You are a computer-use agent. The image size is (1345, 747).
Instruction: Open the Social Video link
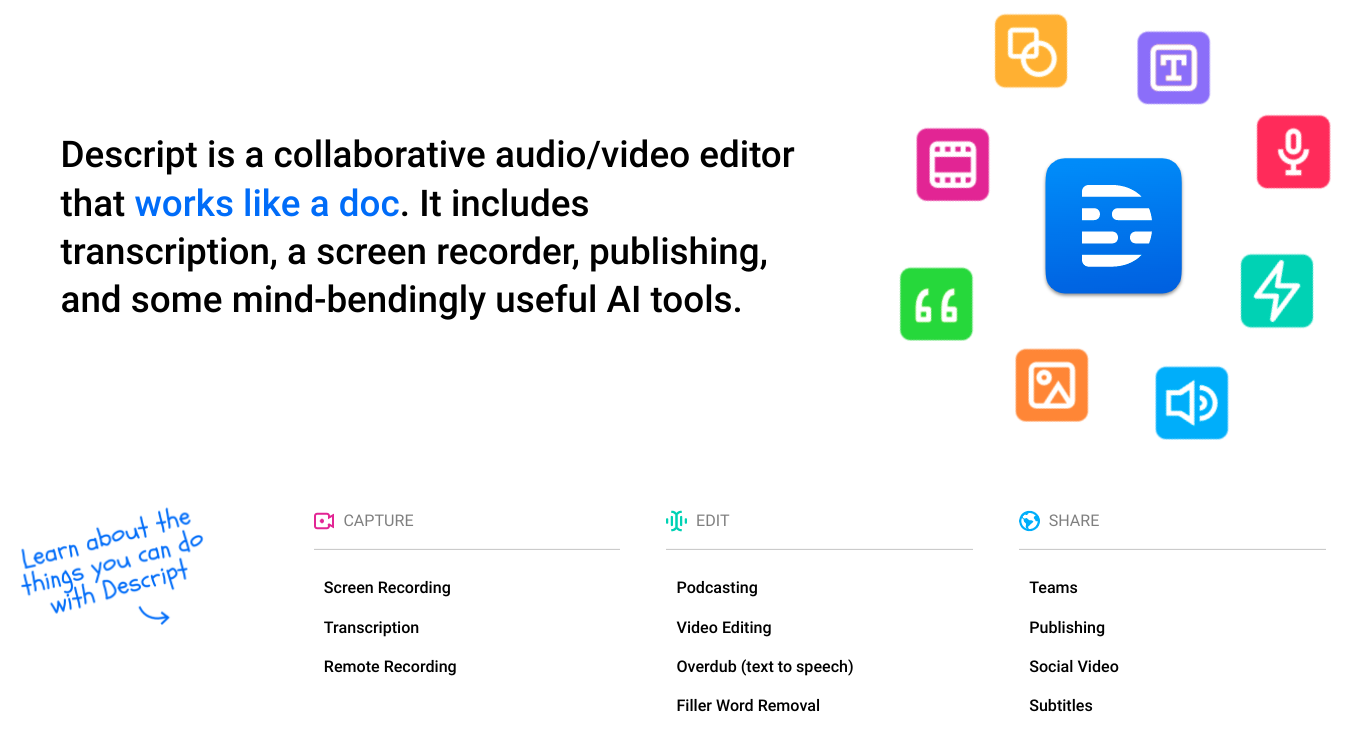tap(1074, 667)
